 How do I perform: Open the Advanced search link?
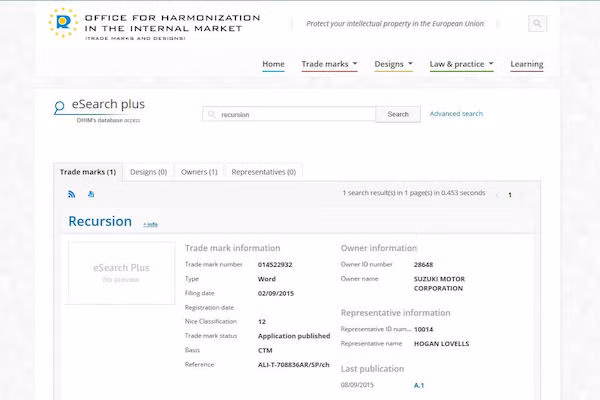point(456,114)
